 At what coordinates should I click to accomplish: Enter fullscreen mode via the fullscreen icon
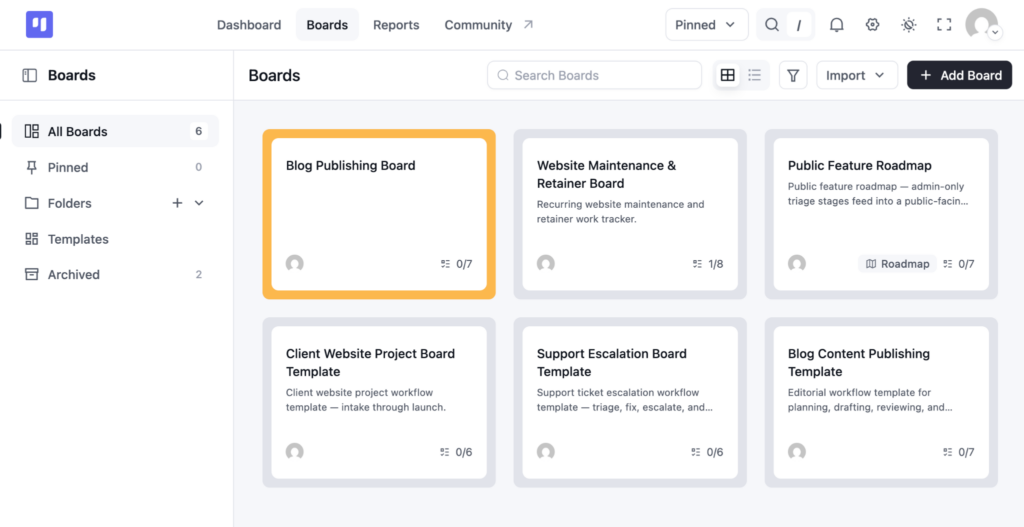click(944, 25)
